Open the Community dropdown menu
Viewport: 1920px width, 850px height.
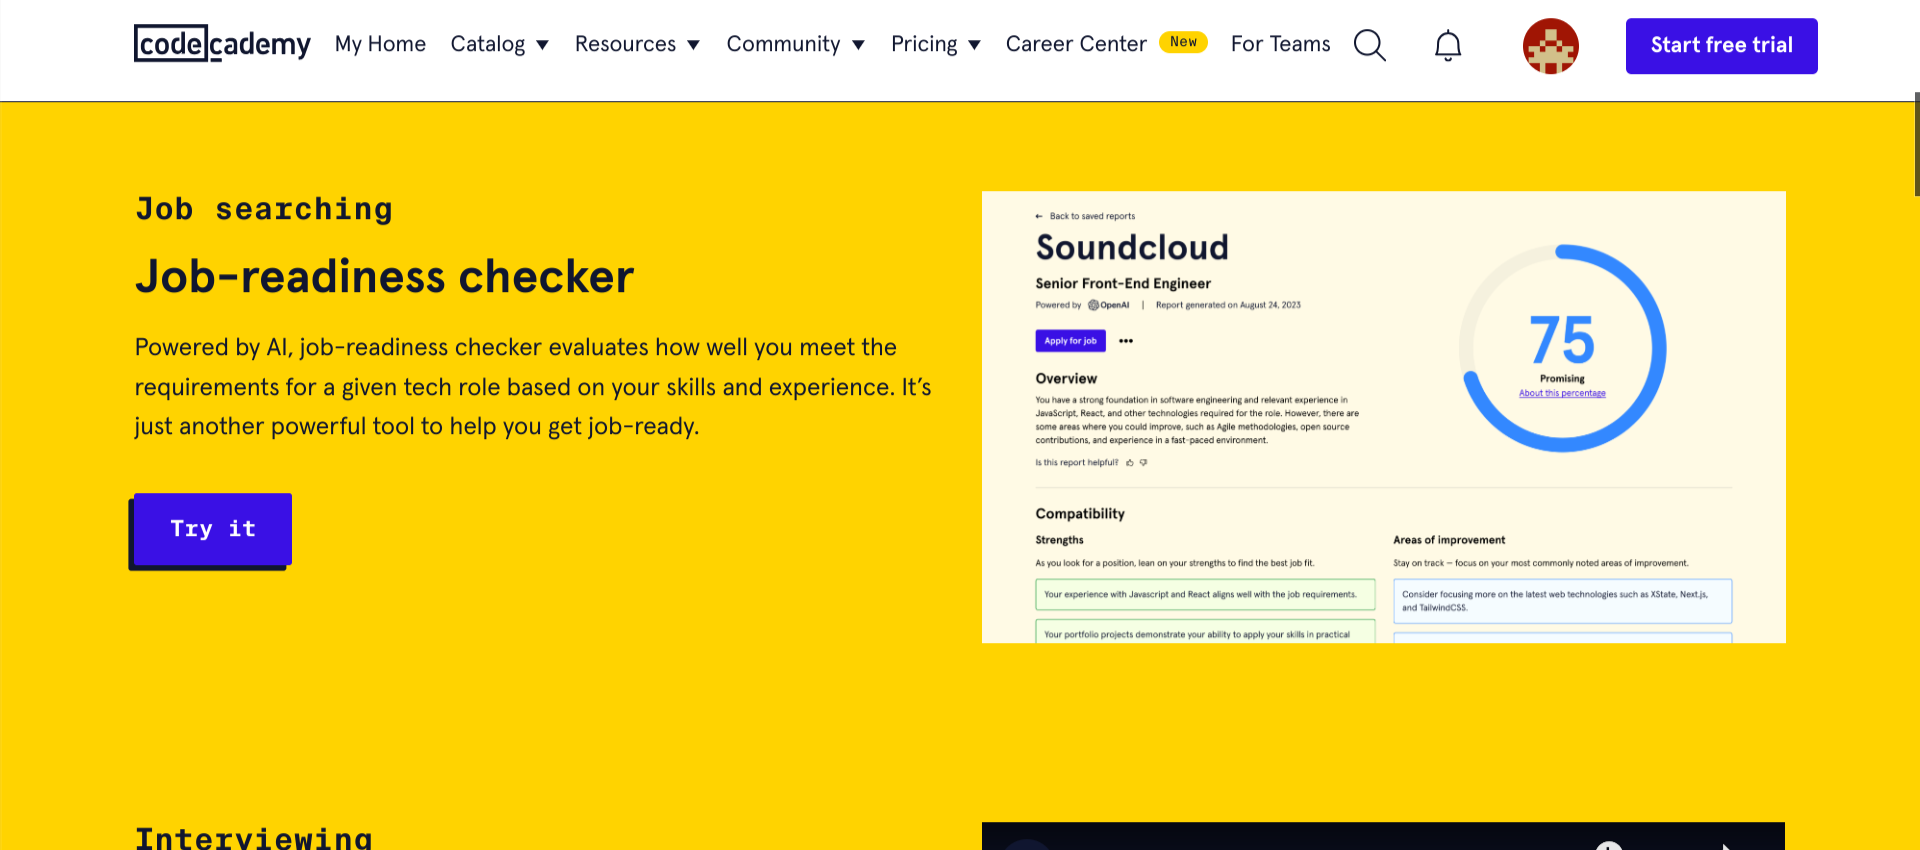pyautogui.click(x=795, y=44)
